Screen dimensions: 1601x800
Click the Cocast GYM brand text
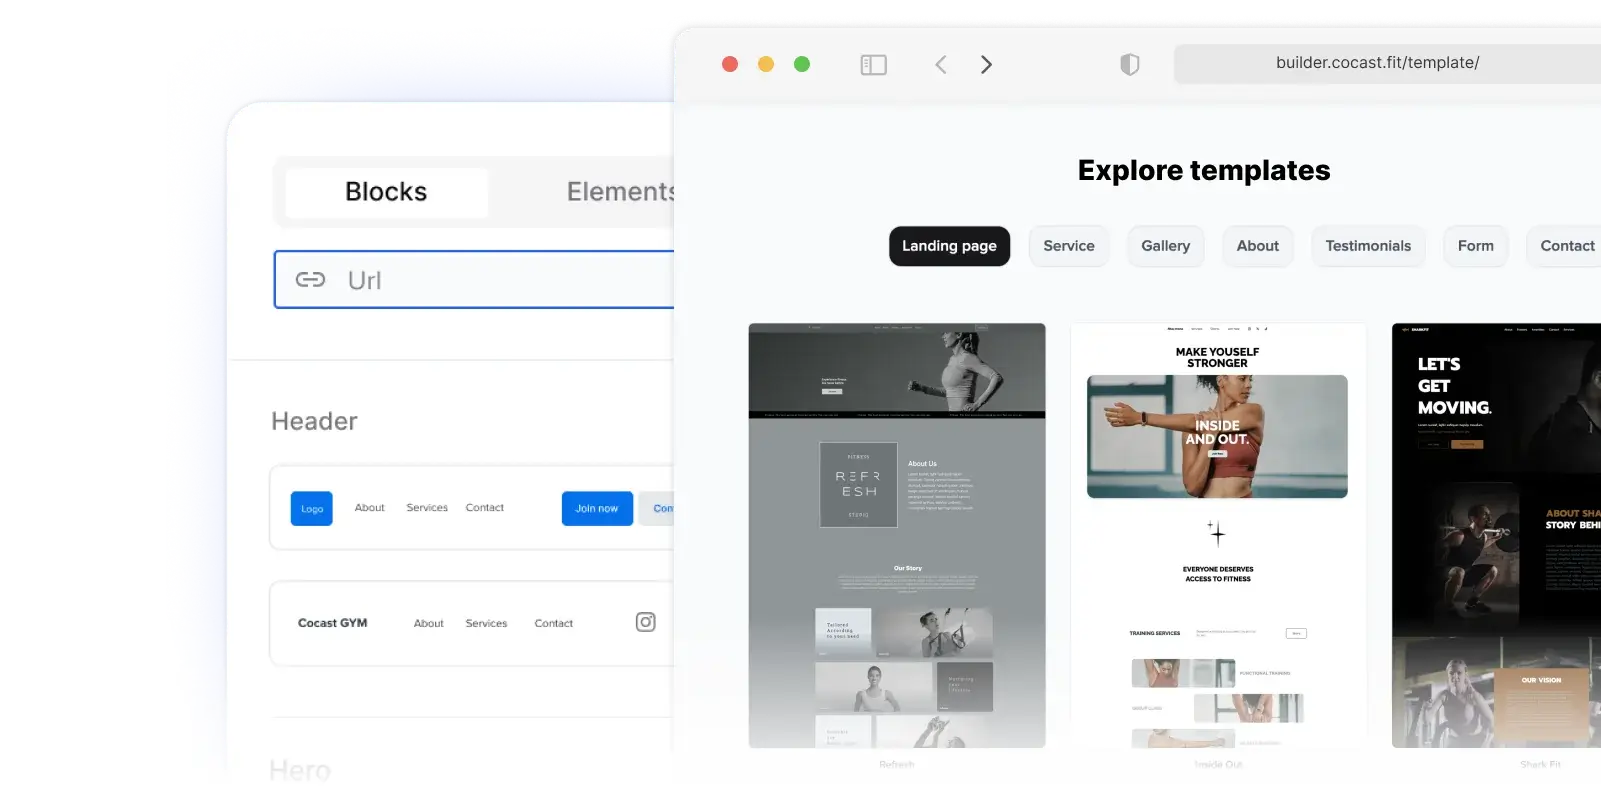coord(333,623)
